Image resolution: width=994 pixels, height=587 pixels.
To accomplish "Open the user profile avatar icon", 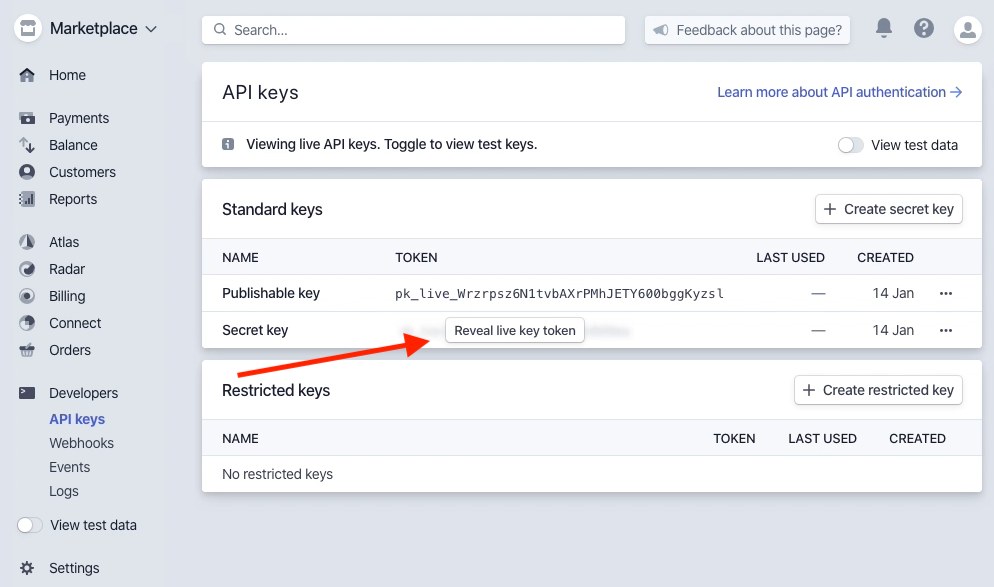I will coord(967,30).
